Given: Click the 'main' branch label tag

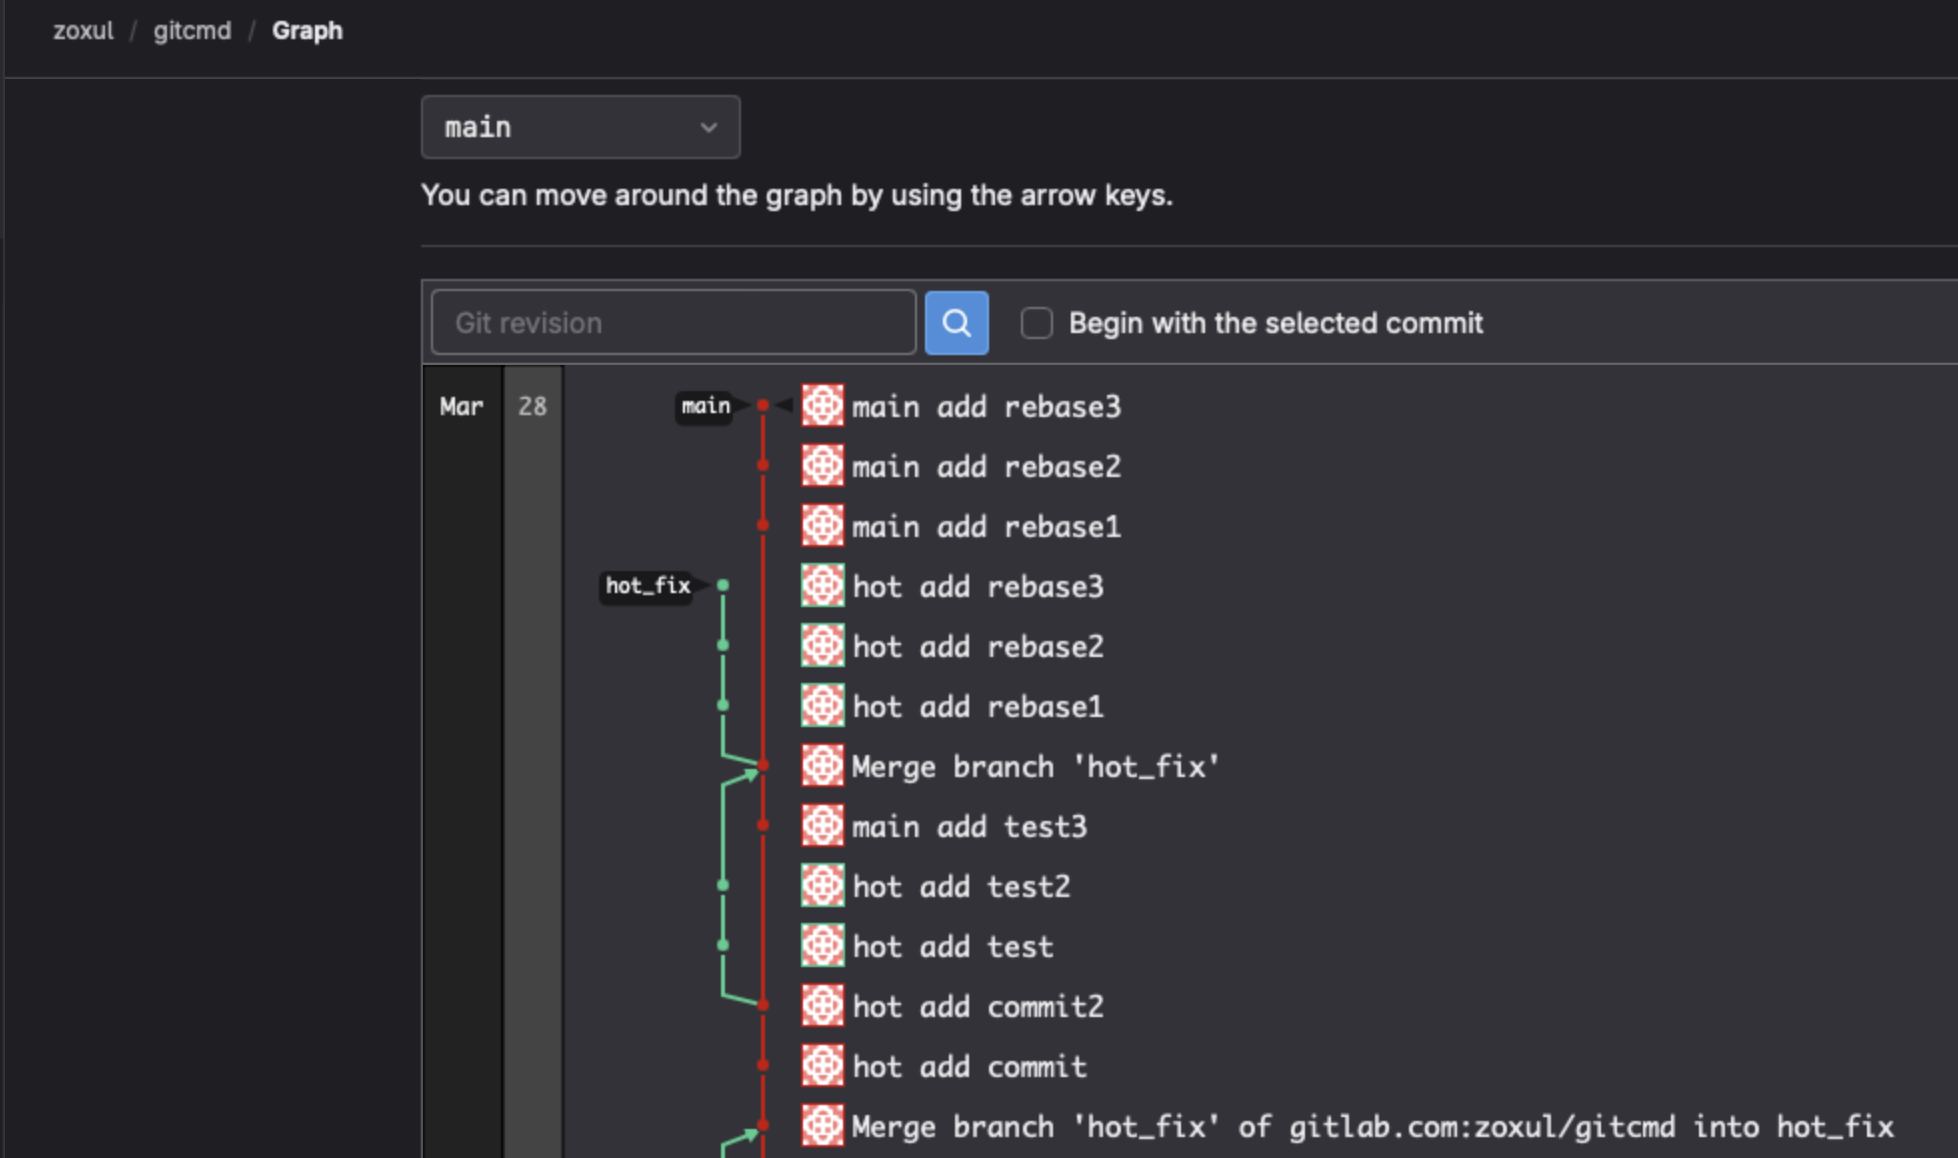Looking at the screenshot, I should click(705, 406).
